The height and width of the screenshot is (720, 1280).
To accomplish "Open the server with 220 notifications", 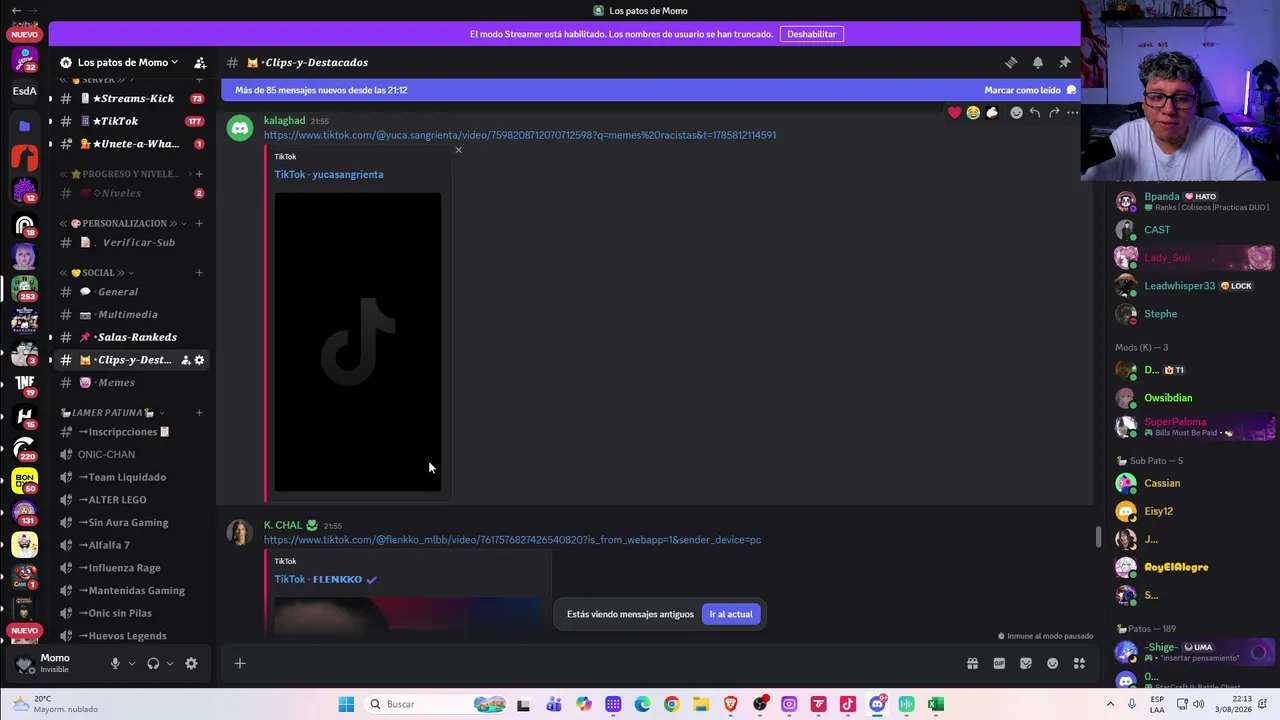I will tap(25, 448).
